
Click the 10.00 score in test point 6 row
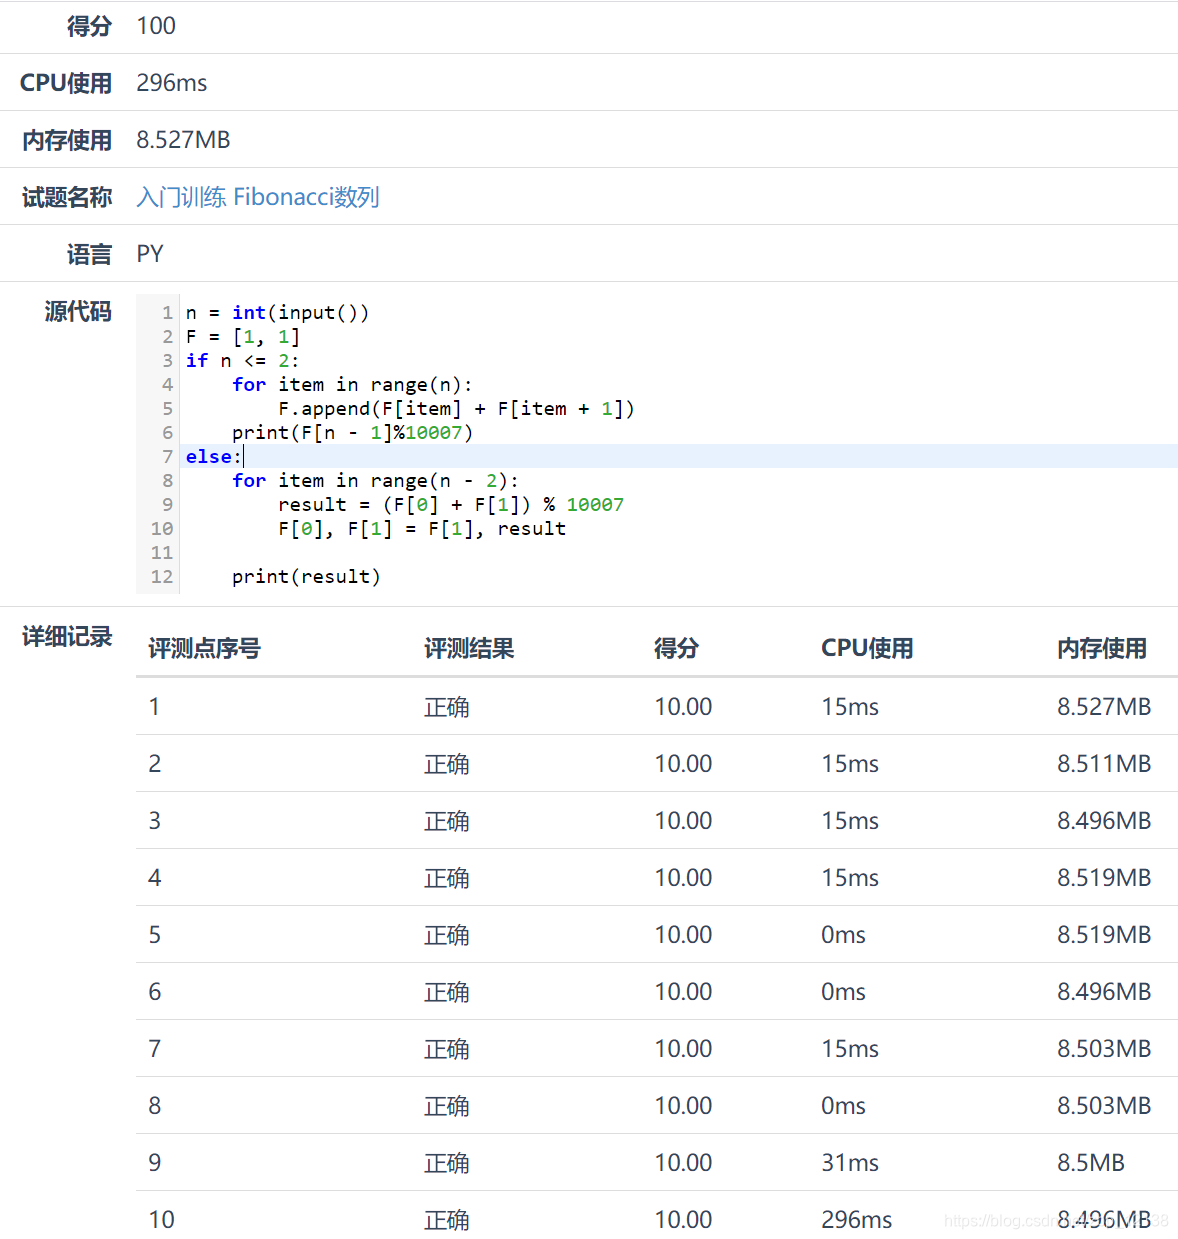[683, 992]
